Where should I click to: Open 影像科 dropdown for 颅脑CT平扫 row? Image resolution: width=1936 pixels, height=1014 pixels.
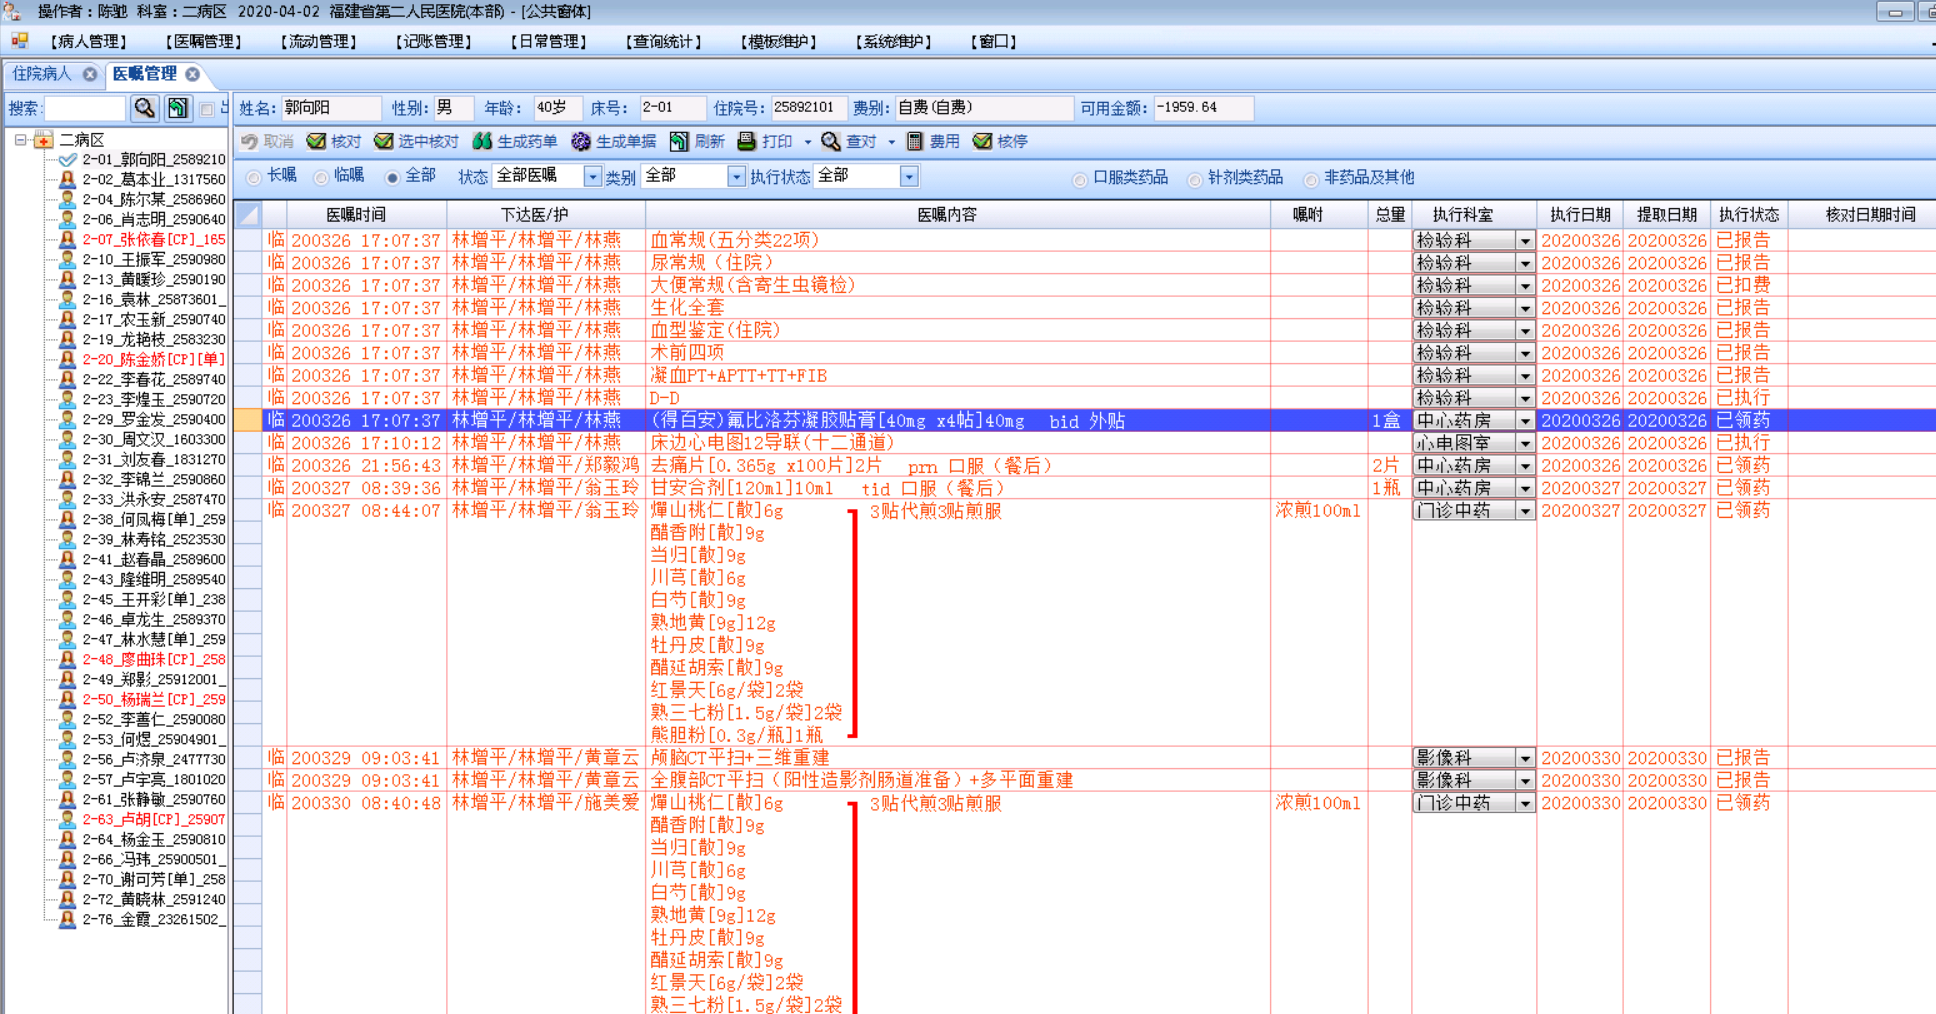pos(1524,759)
